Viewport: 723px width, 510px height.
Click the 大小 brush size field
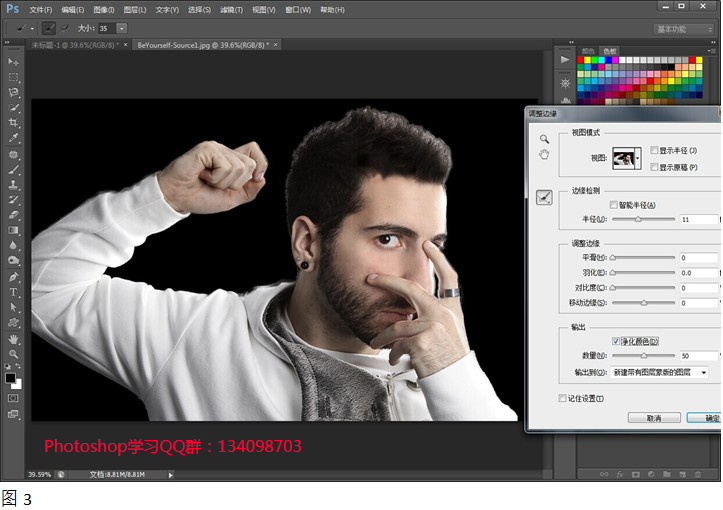coord(107,29)
